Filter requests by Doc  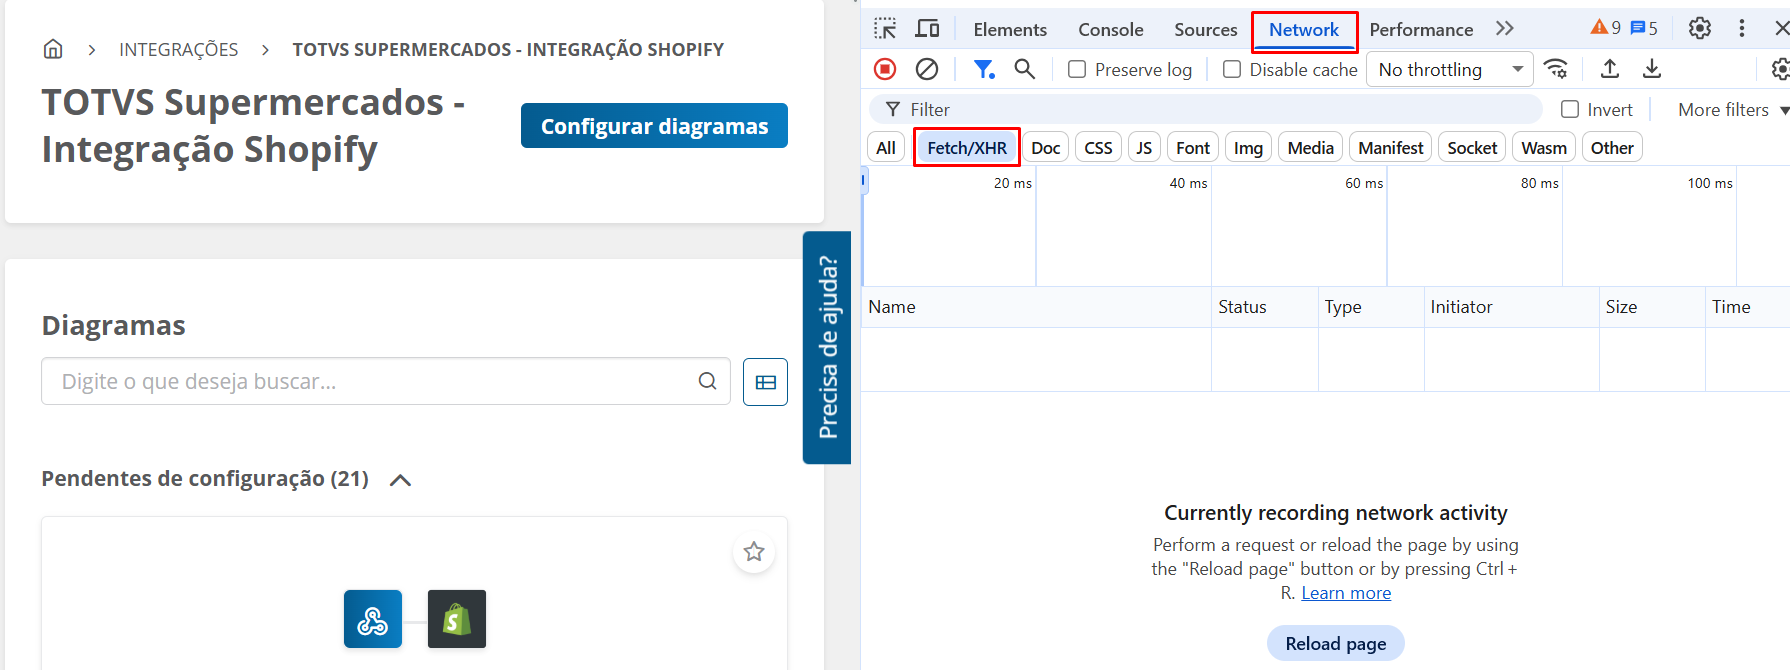click(1045, 147)
